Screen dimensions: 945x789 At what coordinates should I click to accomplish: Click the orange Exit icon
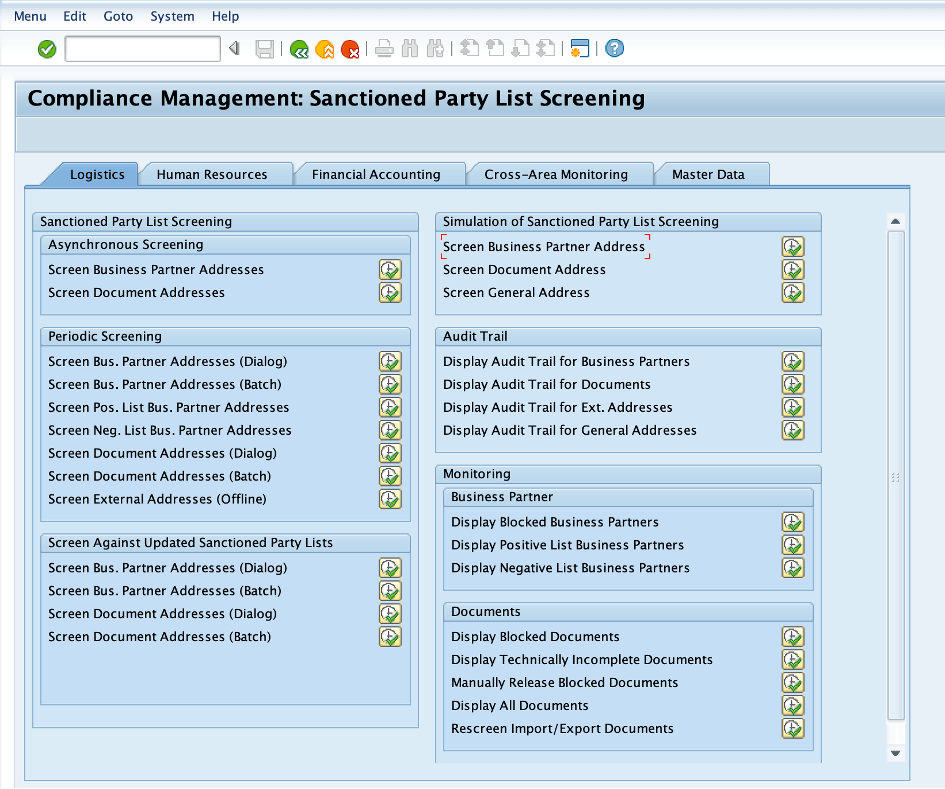click(325, 49)
